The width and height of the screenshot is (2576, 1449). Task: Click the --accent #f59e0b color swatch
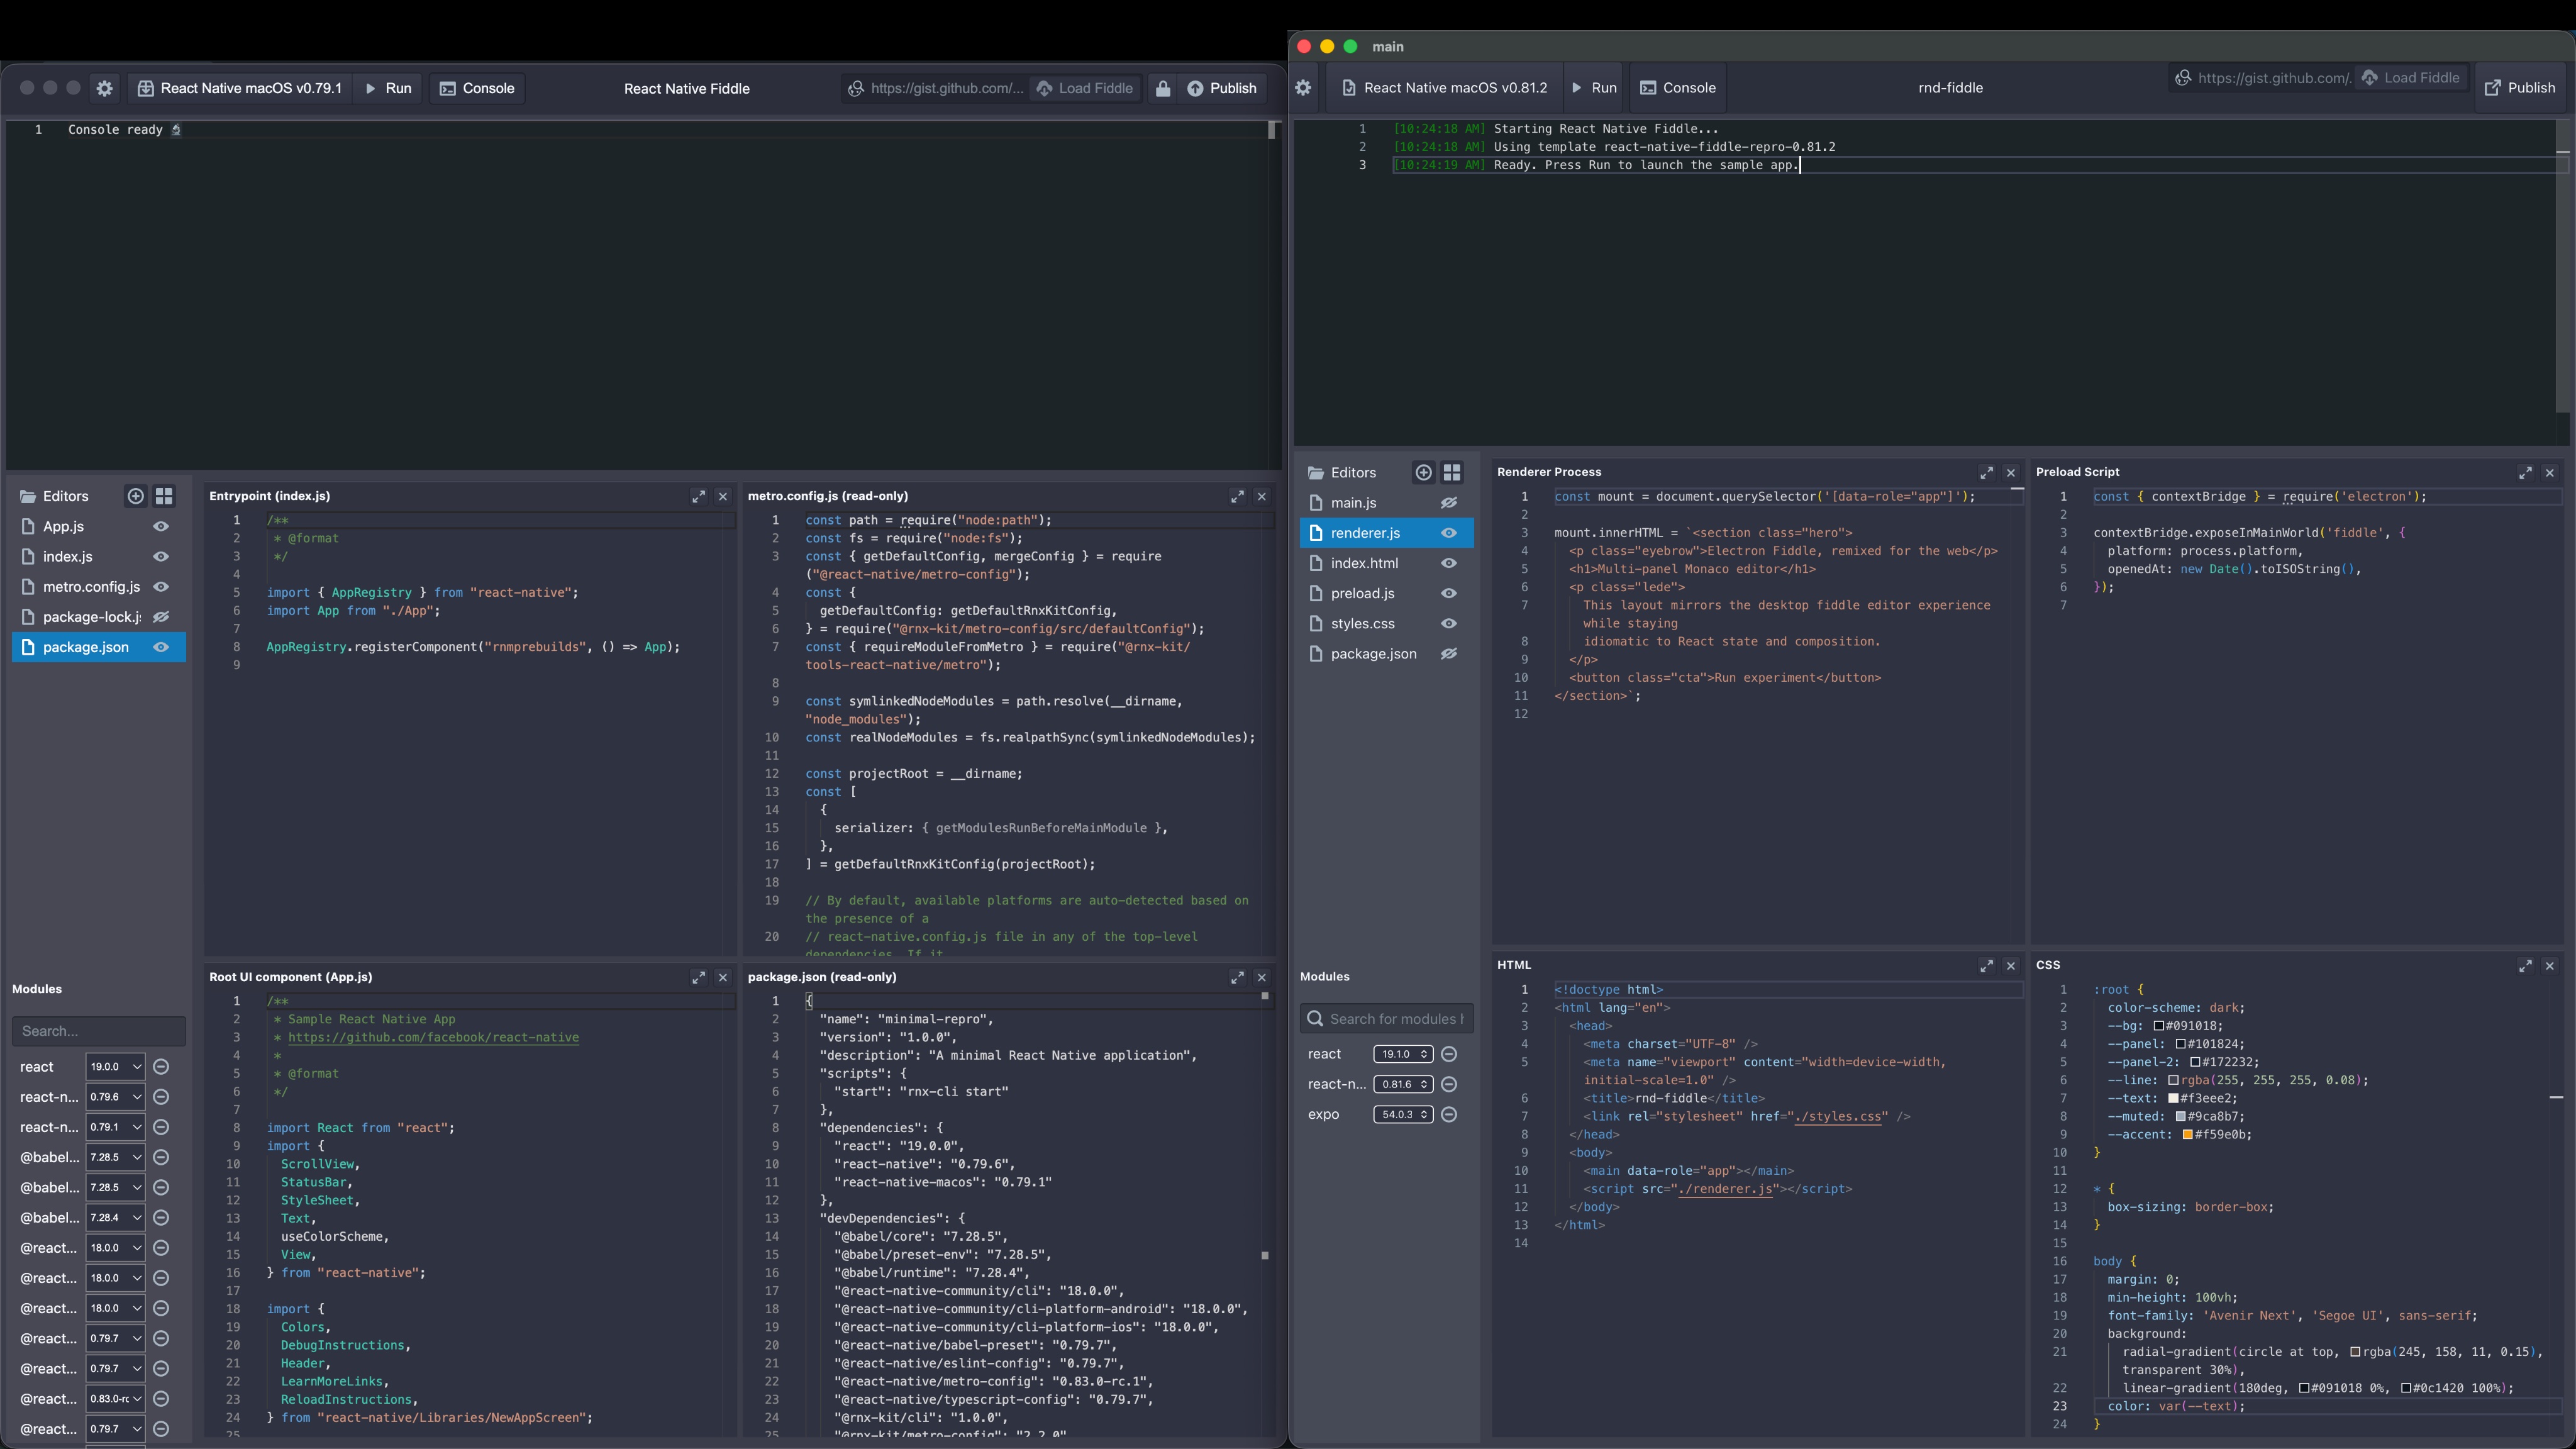2187,1135
